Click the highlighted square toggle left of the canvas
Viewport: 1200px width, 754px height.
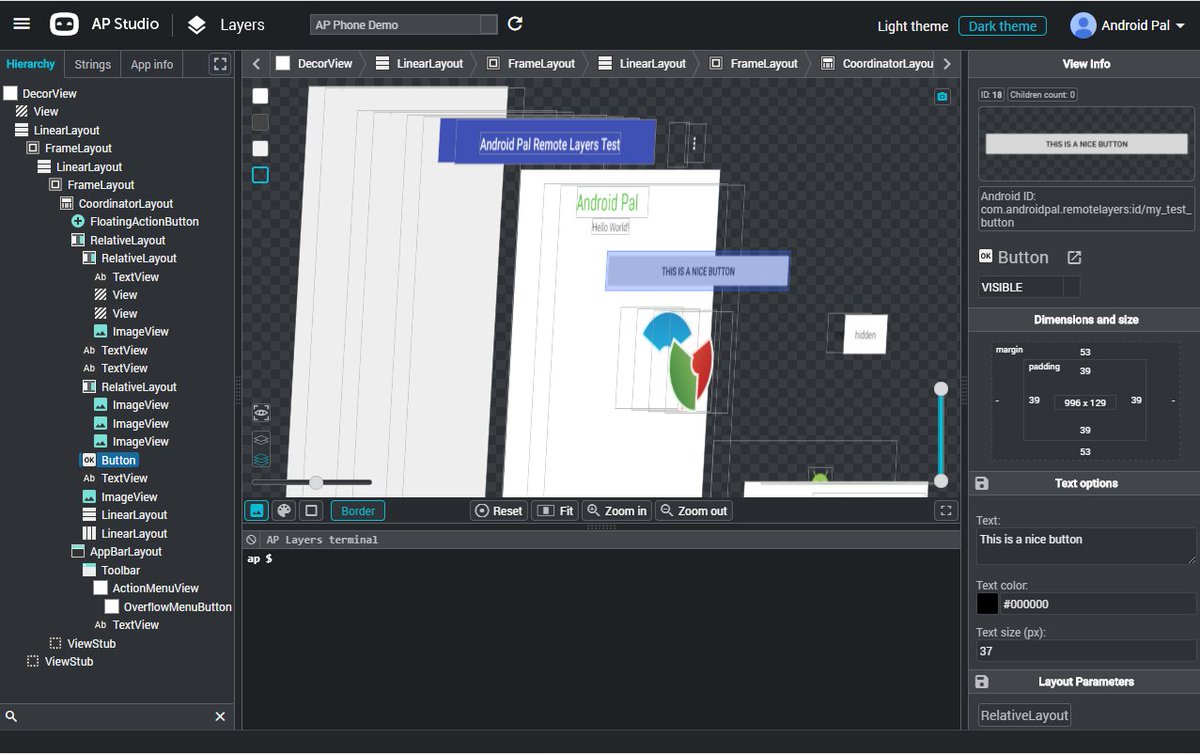259,175
